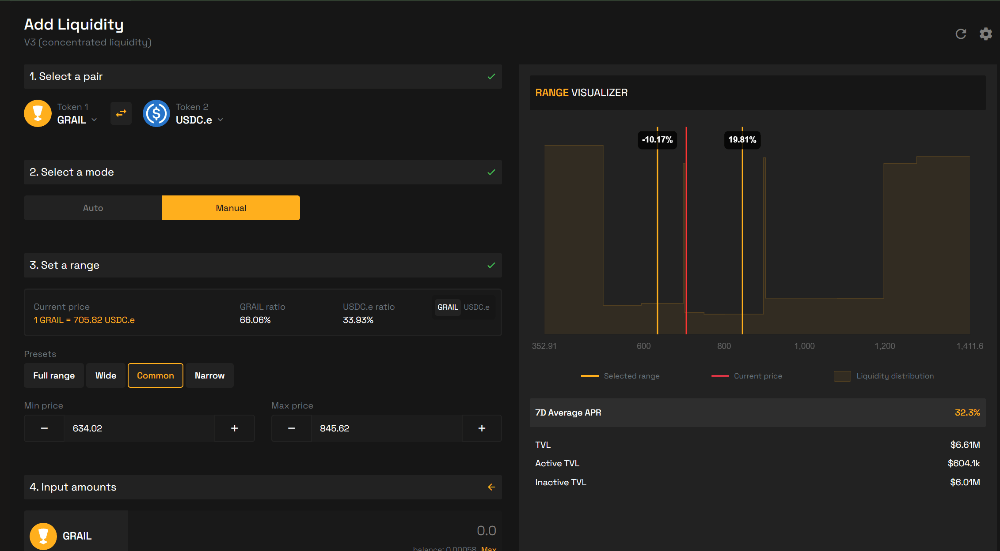
Task: Click the Min price field showing 634.02
Action: click(x=139, y=429)
